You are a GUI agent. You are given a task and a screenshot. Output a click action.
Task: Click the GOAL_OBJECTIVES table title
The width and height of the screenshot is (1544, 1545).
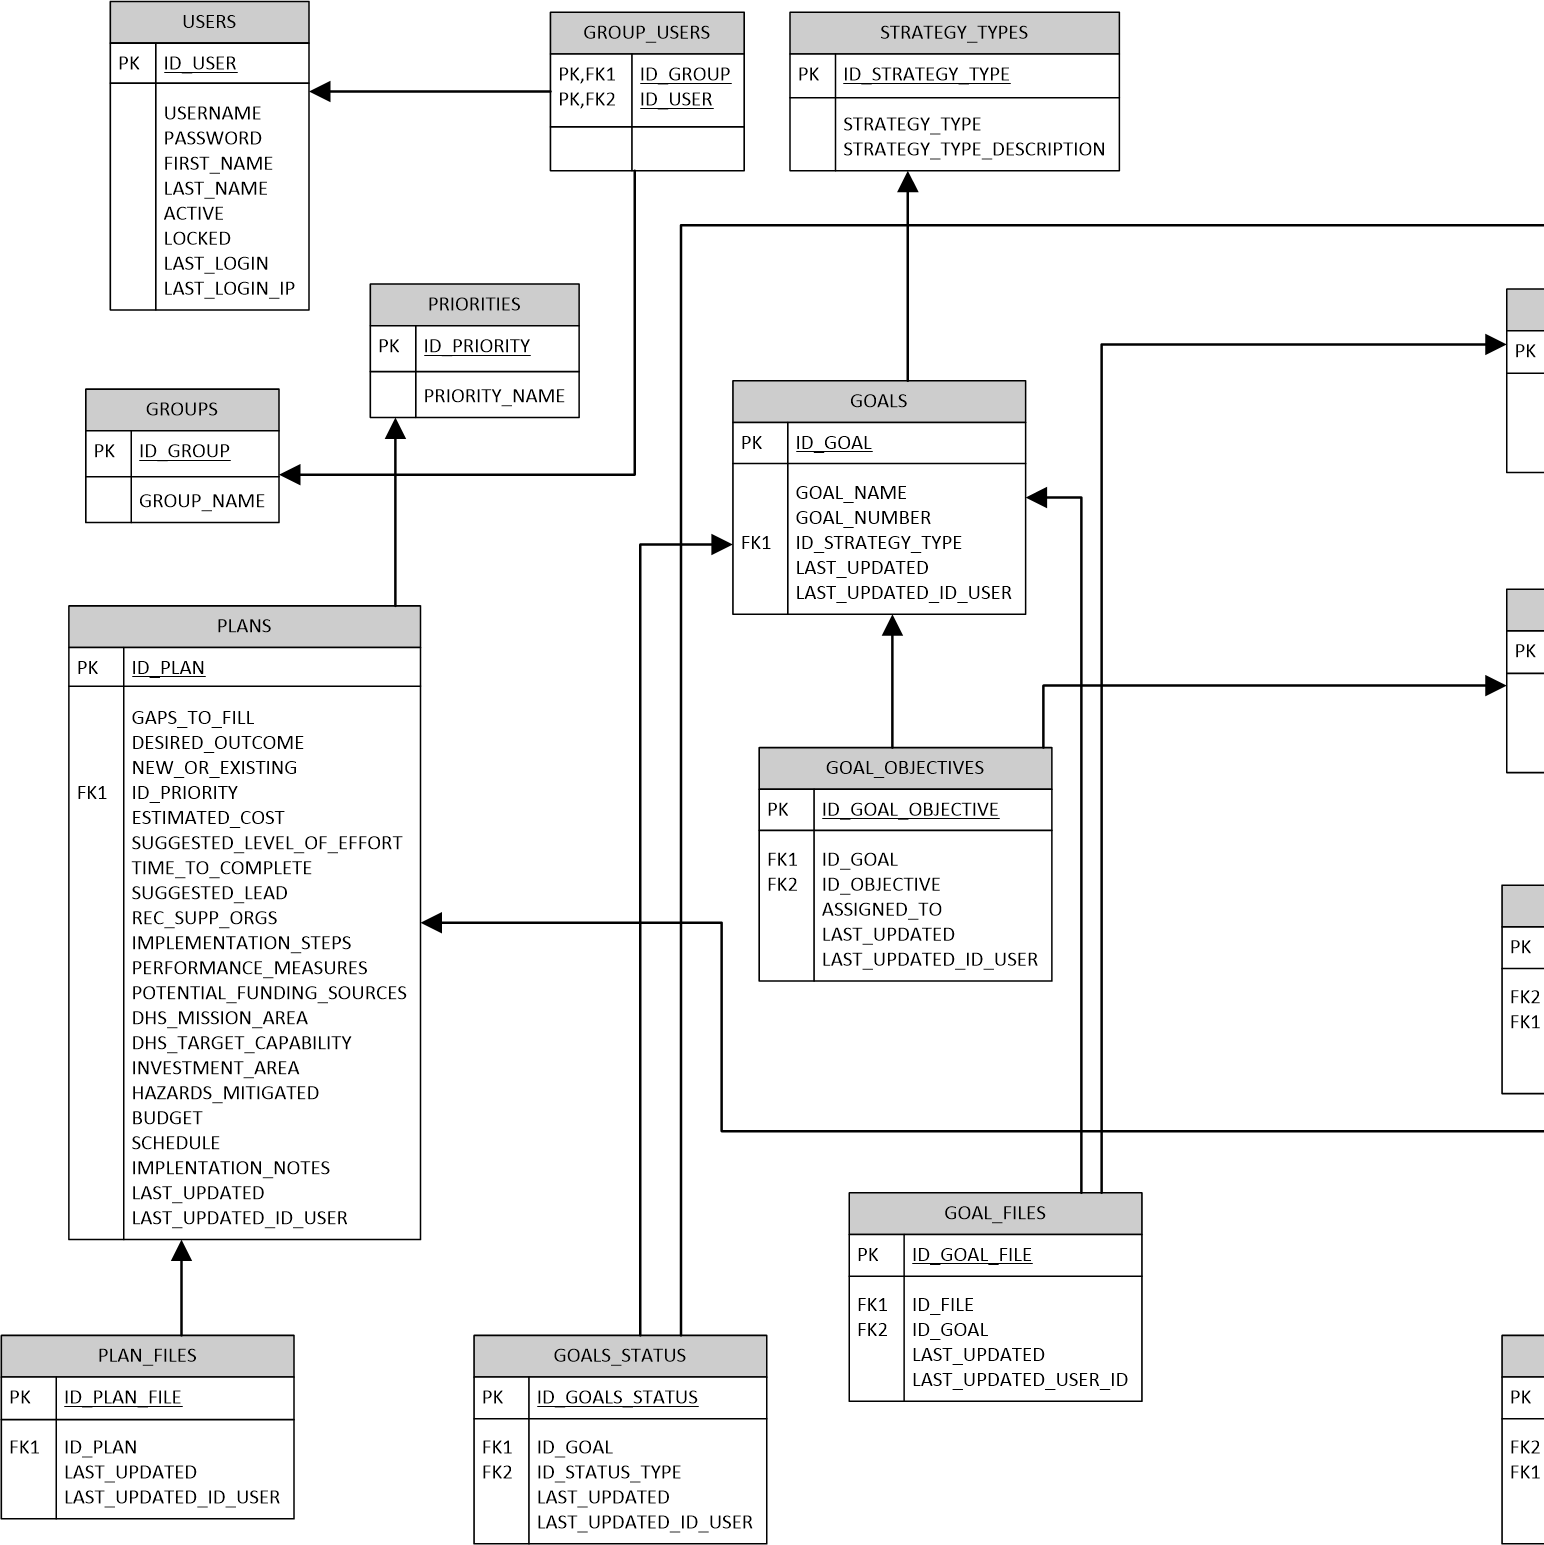tap(905, 768)
